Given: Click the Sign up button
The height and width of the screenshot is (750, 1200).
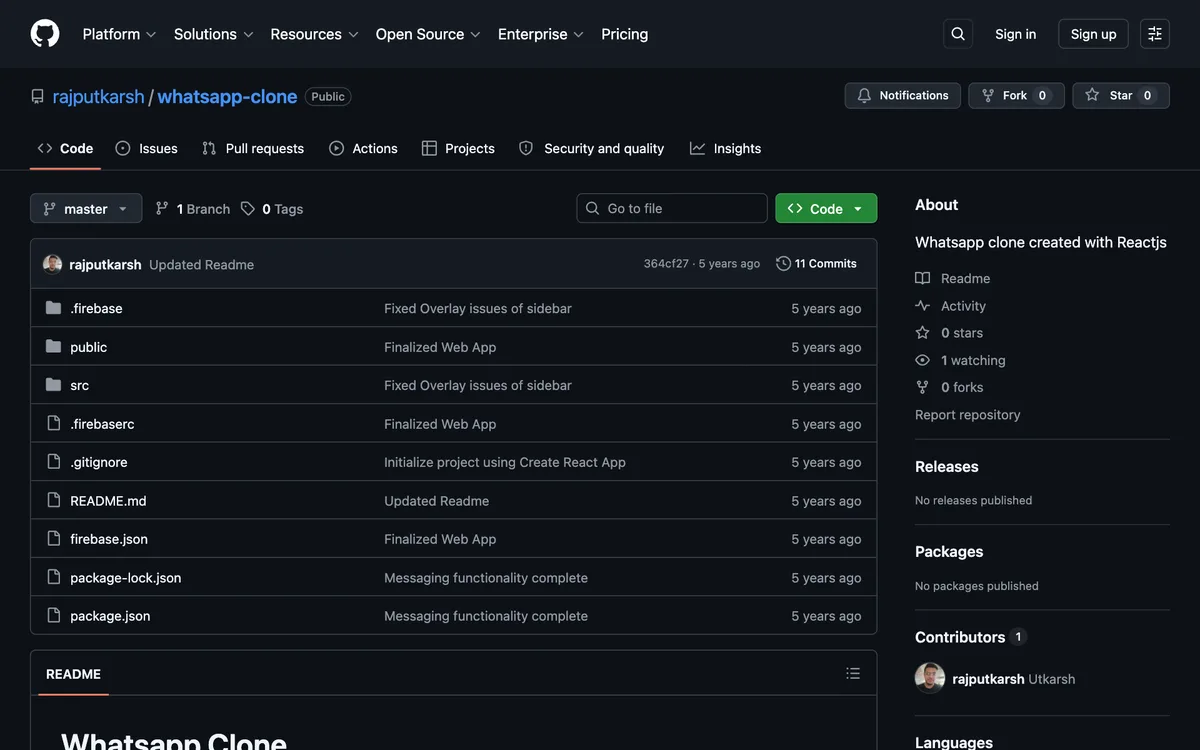Looking at the screenshot, I should coord(1093,34).
